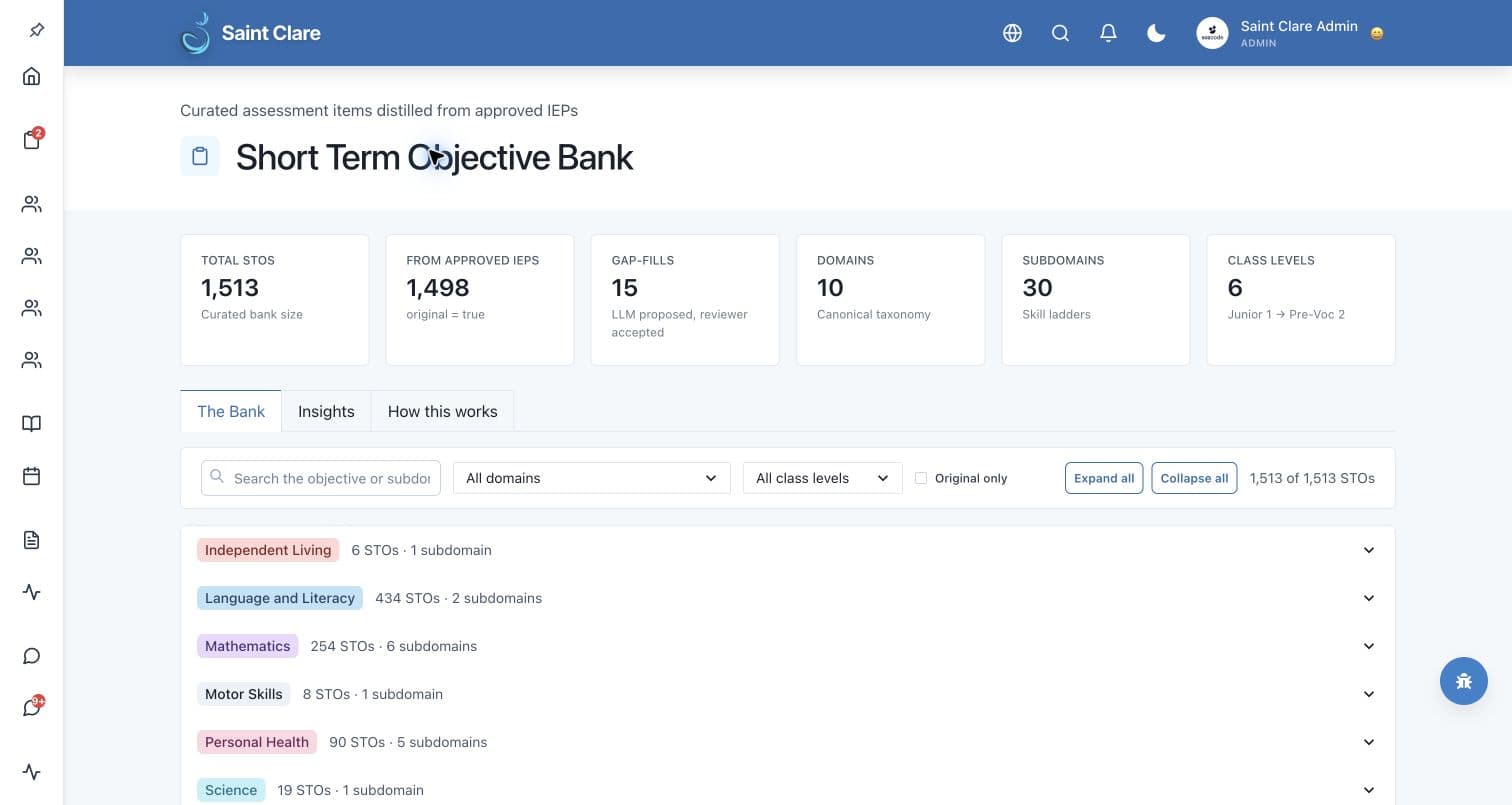The width and height of the screenshot is (1512, 805).
Task: Click the Science domain tag
Action: click(x=231, y=790)
